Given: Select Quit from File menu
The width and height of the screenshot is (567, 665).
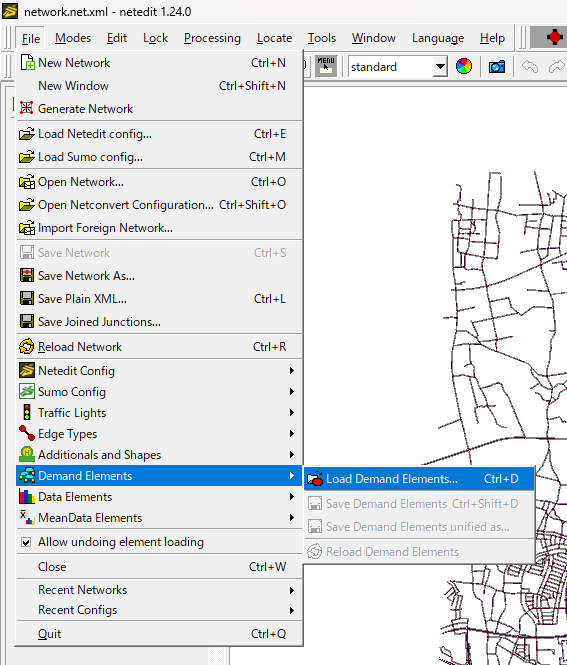Looking at the screenshot, I should 159,634.
